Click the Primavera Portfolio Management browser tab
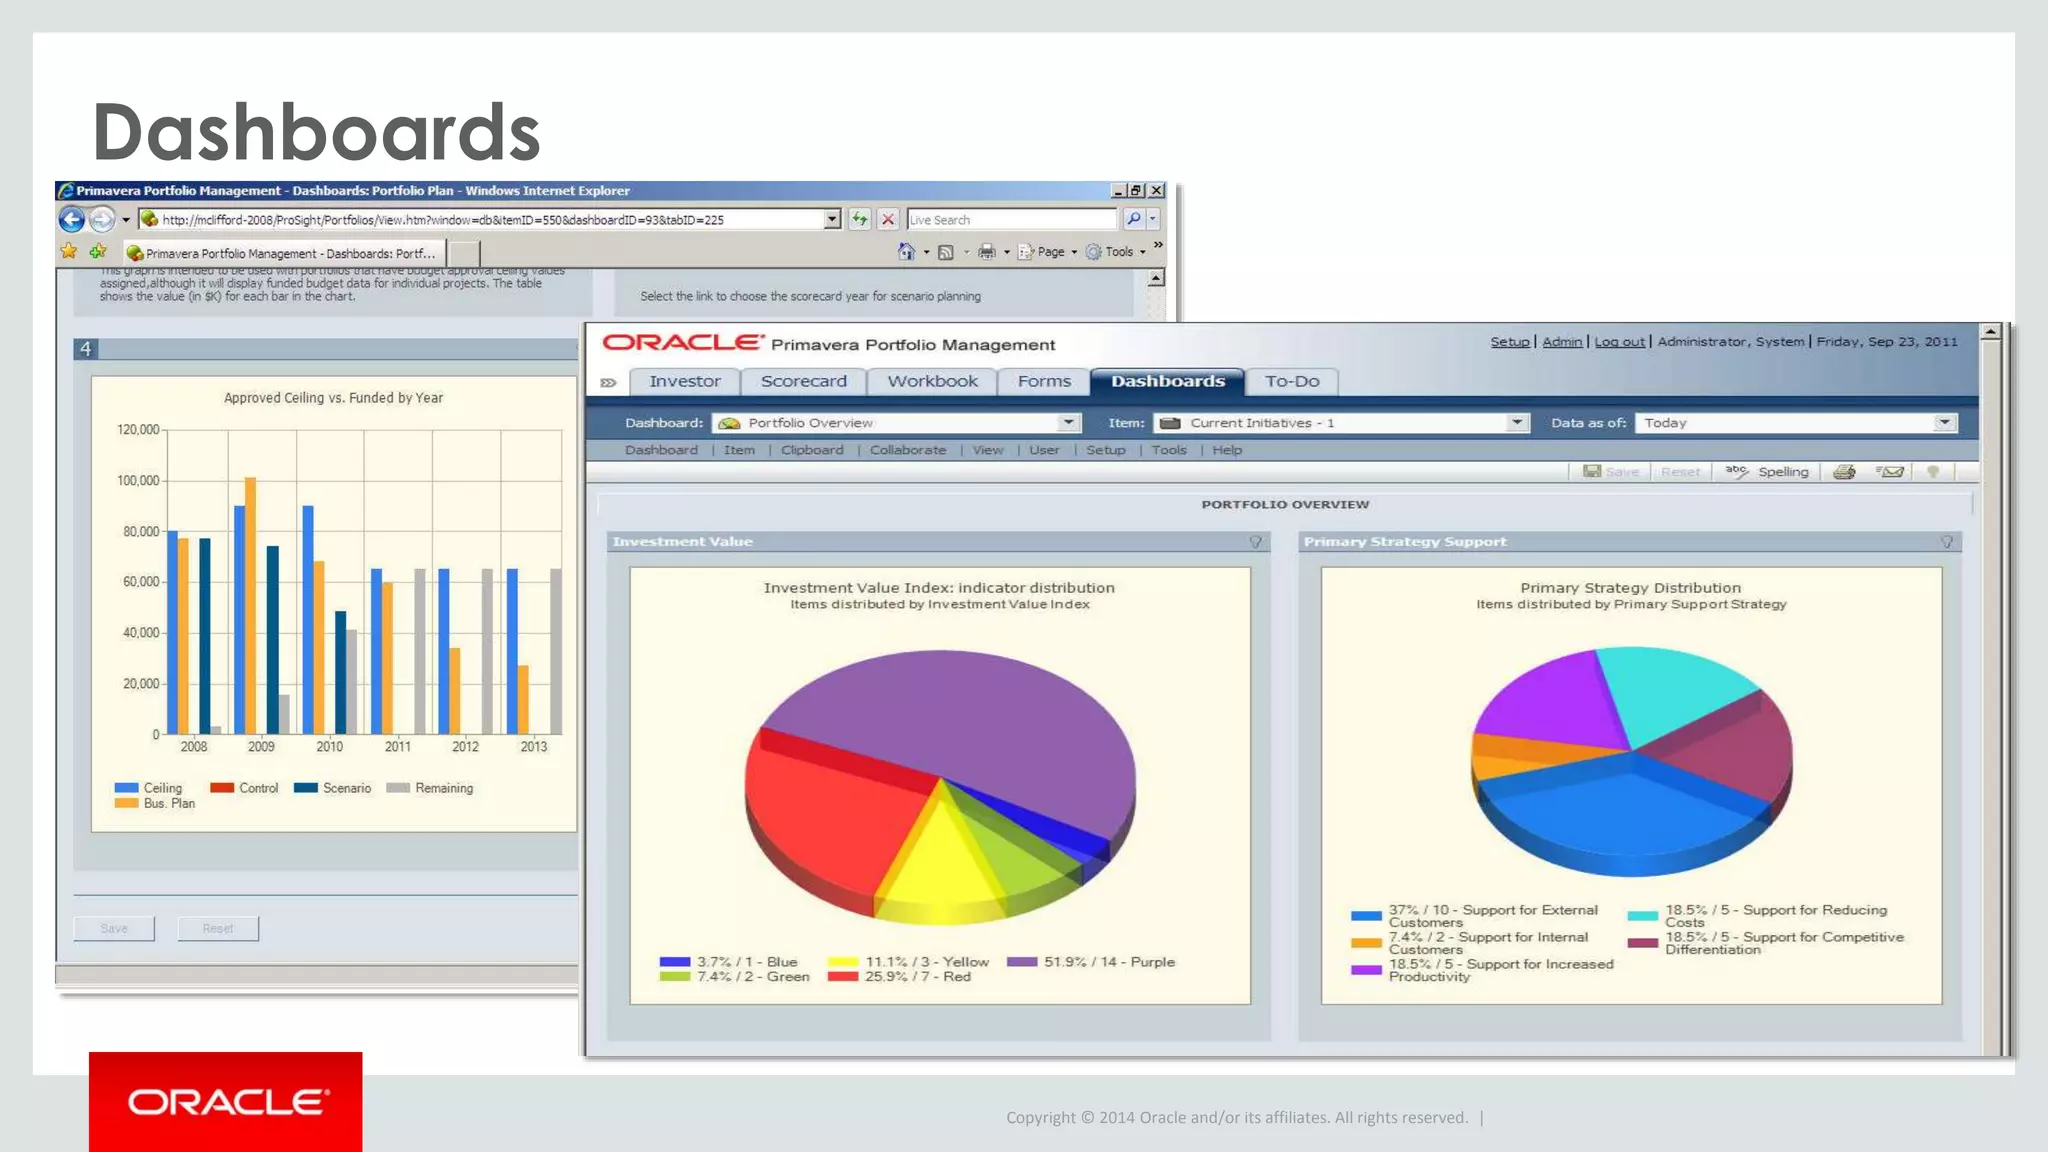This screenshot has width=2048, height=1152. pyautogui.click(x=283, y=253)
